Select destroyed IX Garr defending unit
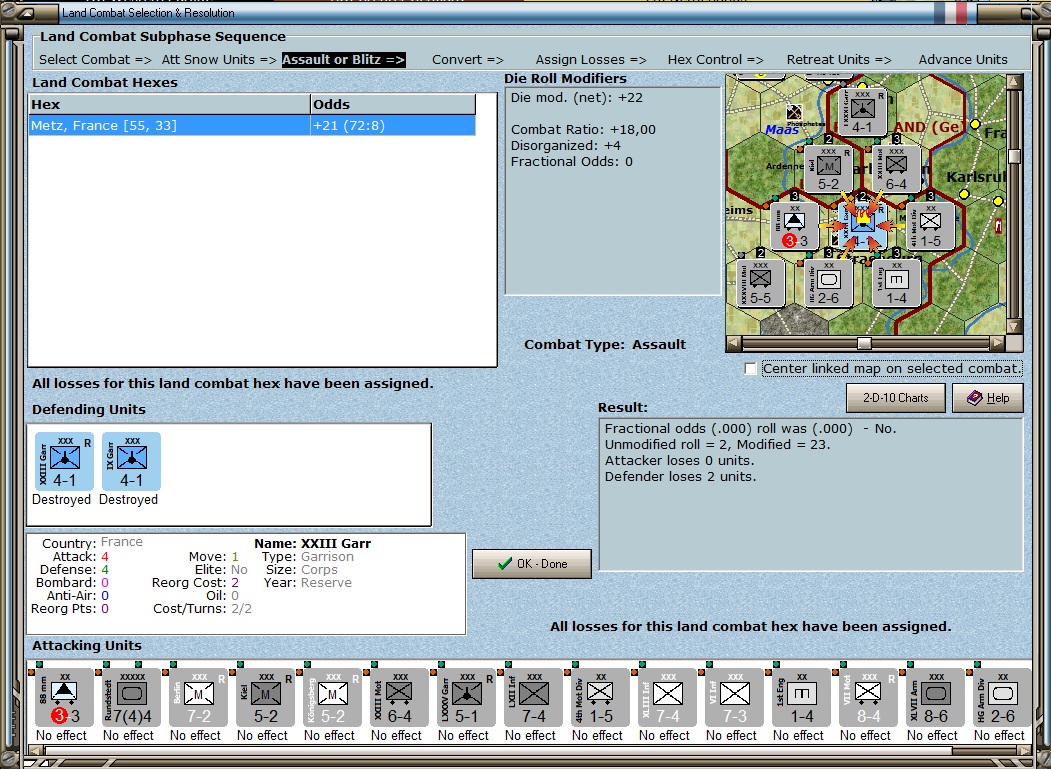 click(131, 461)
